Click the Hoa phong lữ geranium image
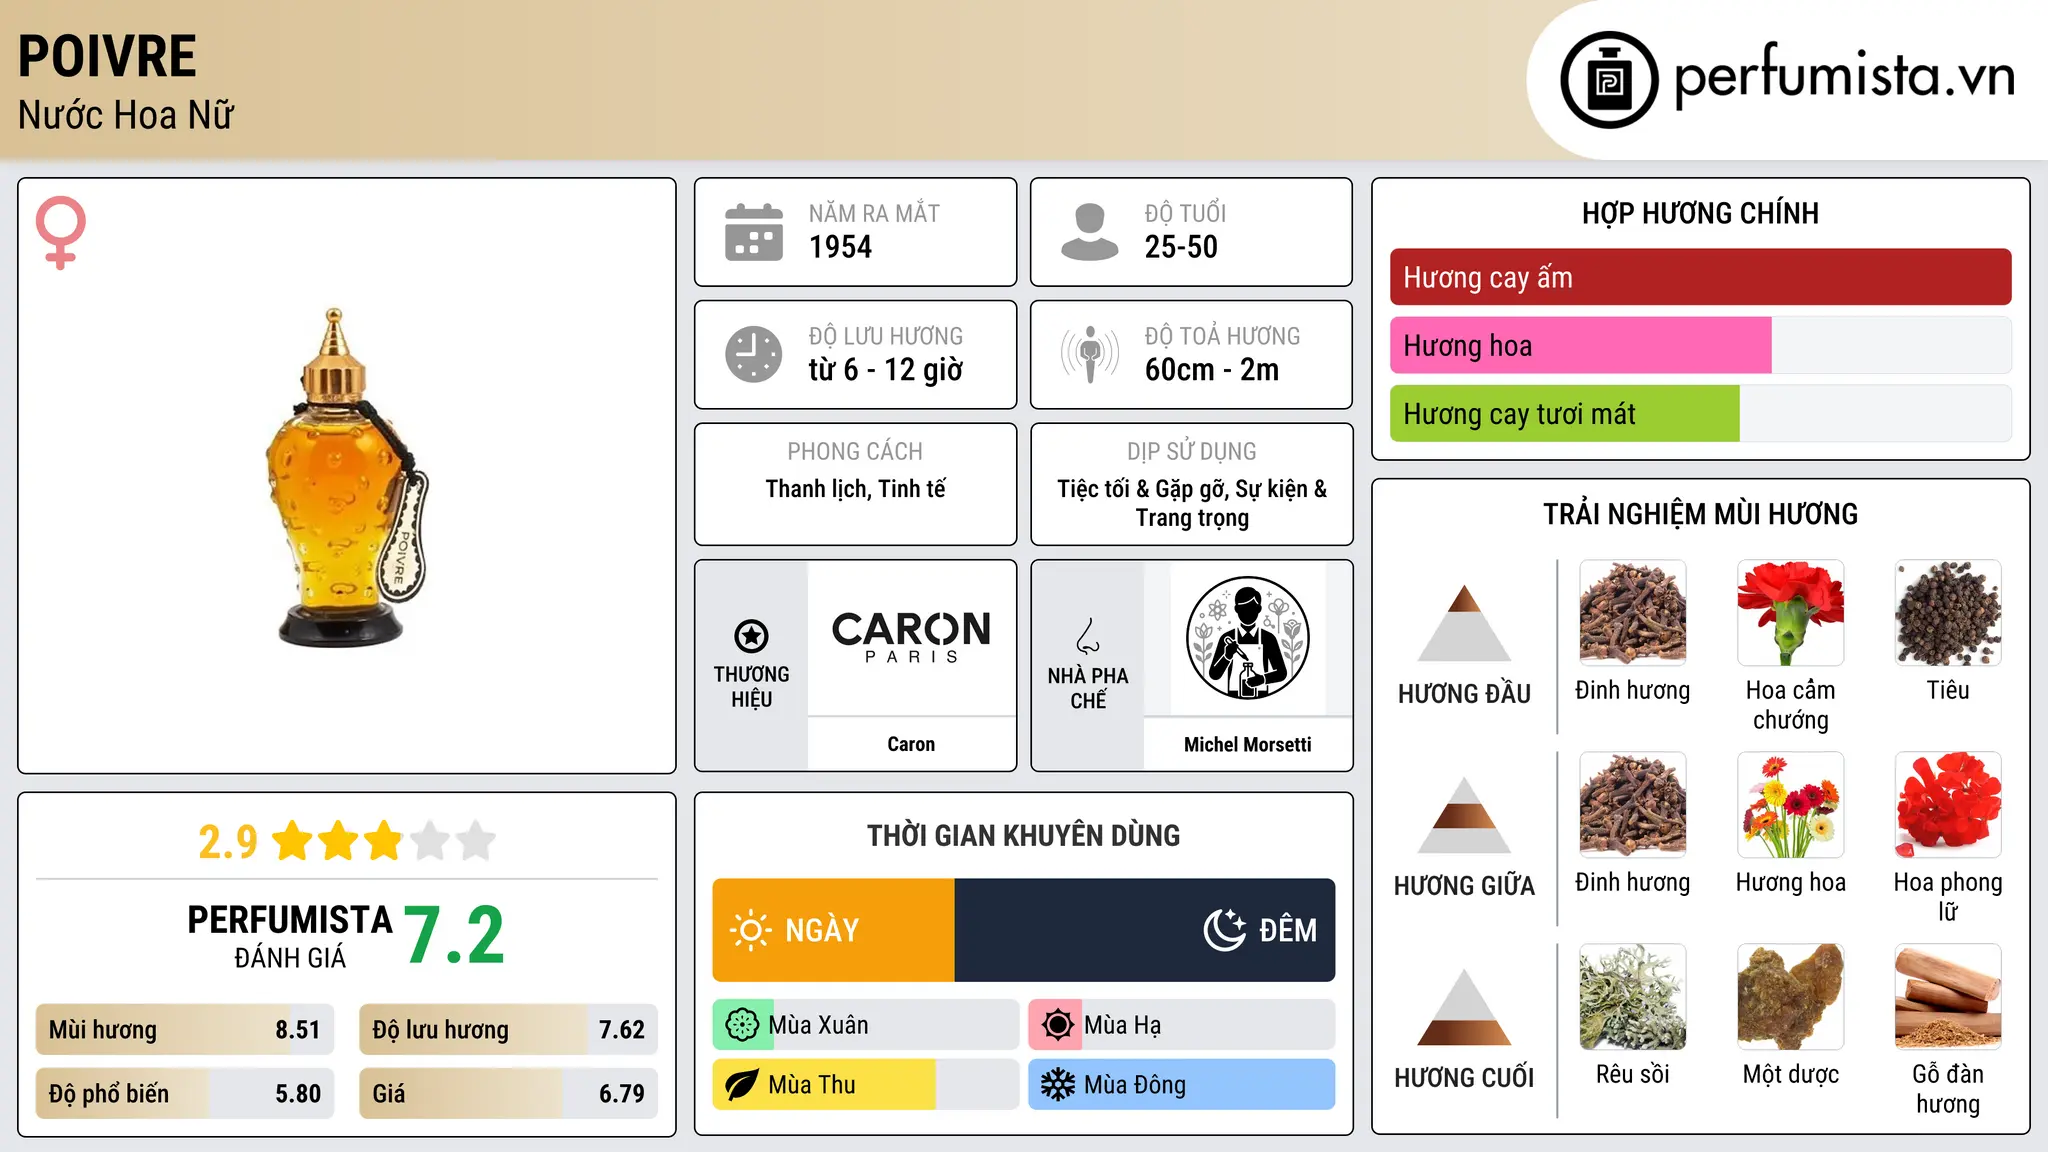The width and height of the screenshot is (2048, 1152). 1948,805
